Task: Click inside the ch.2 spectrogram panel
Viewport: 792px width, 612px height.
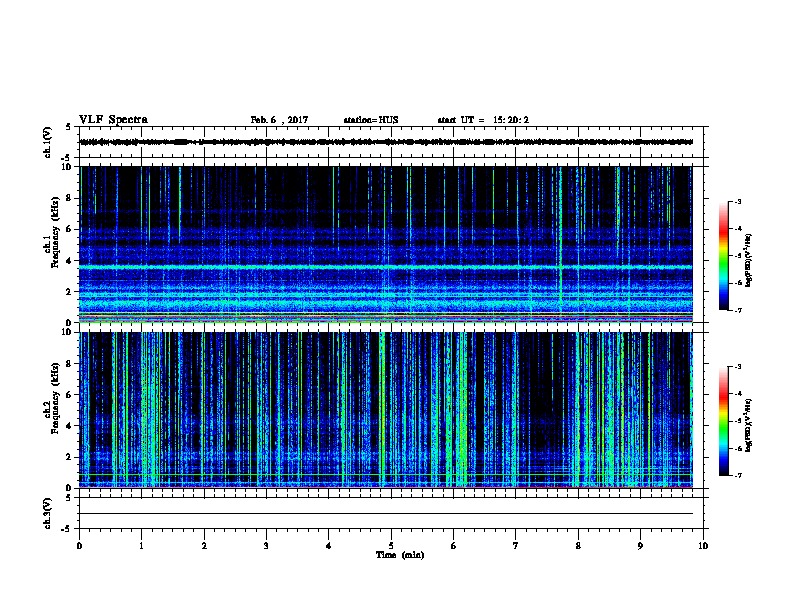Action: coord(386,410)
